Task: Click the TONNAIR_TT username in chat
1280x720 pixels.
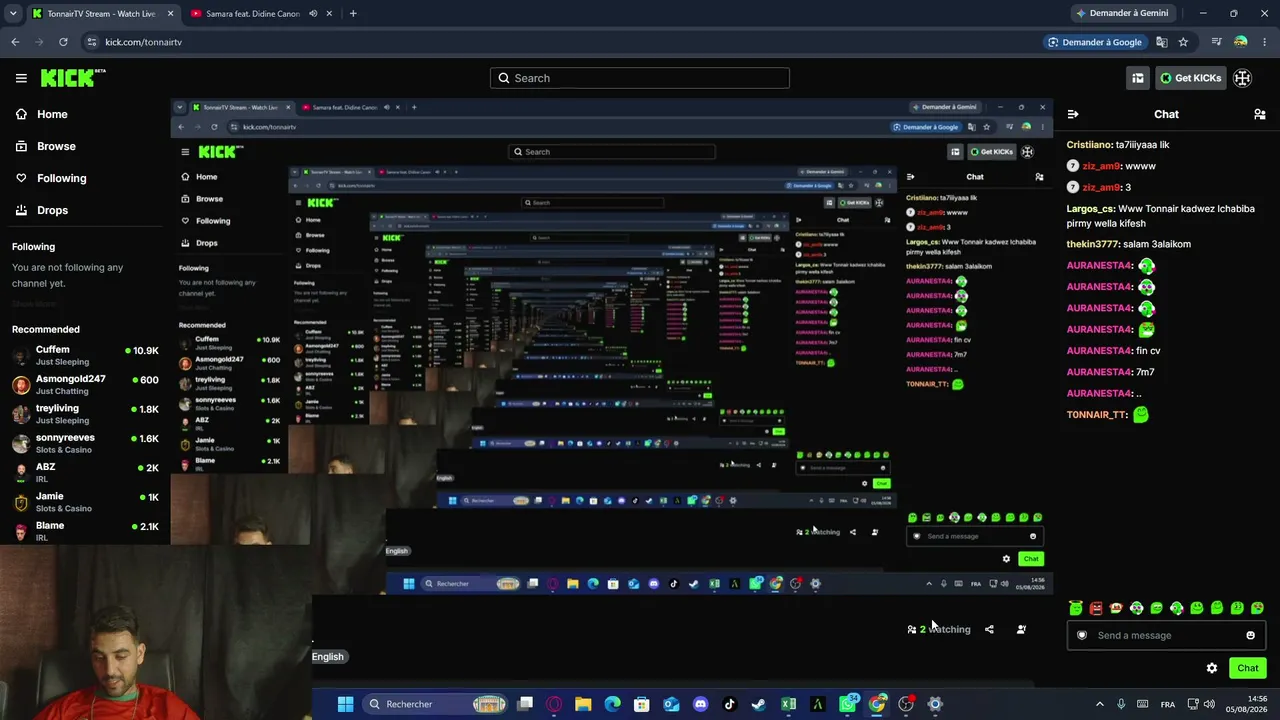Action: [1097, 415]
